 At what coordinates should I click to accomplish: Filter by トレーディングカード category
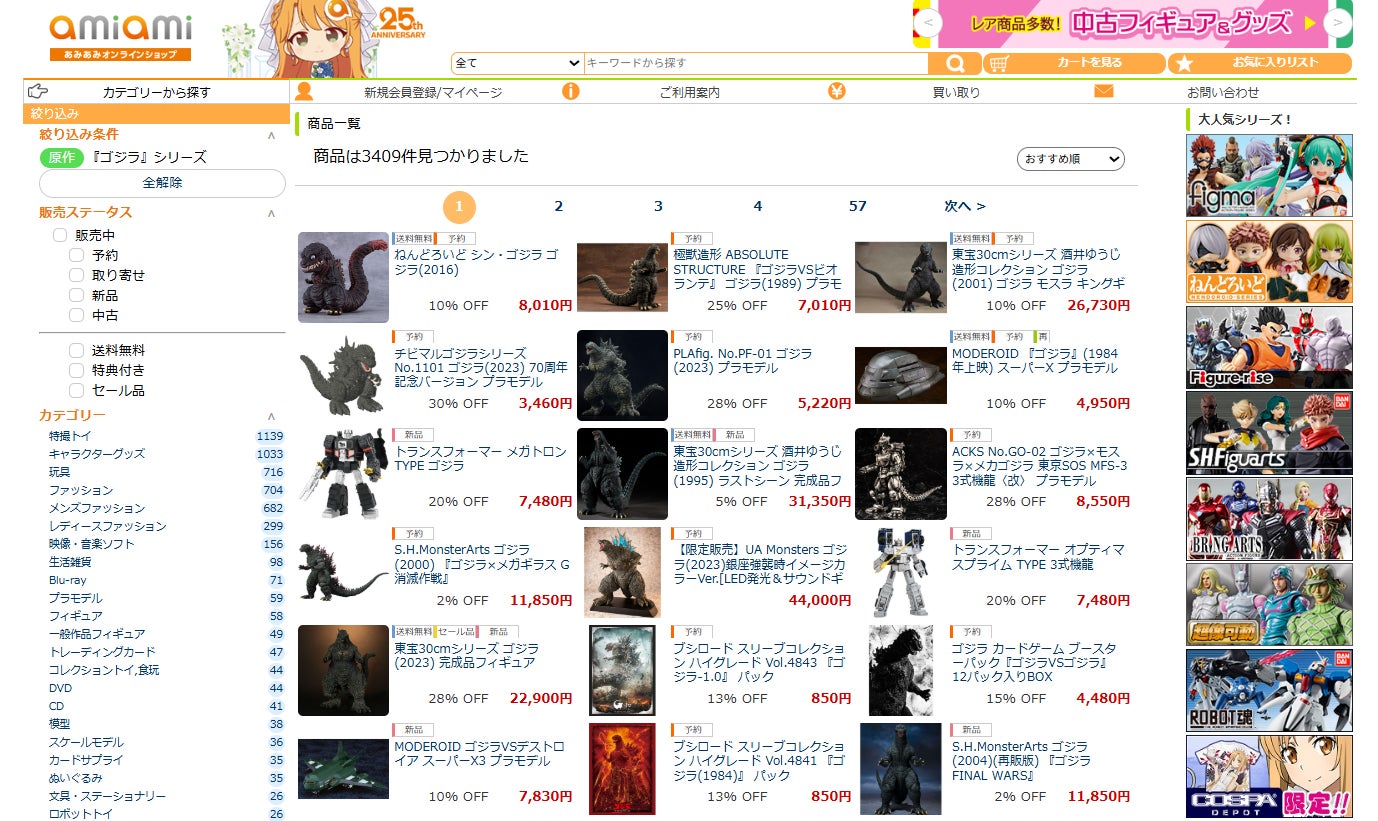click(102, 652)
